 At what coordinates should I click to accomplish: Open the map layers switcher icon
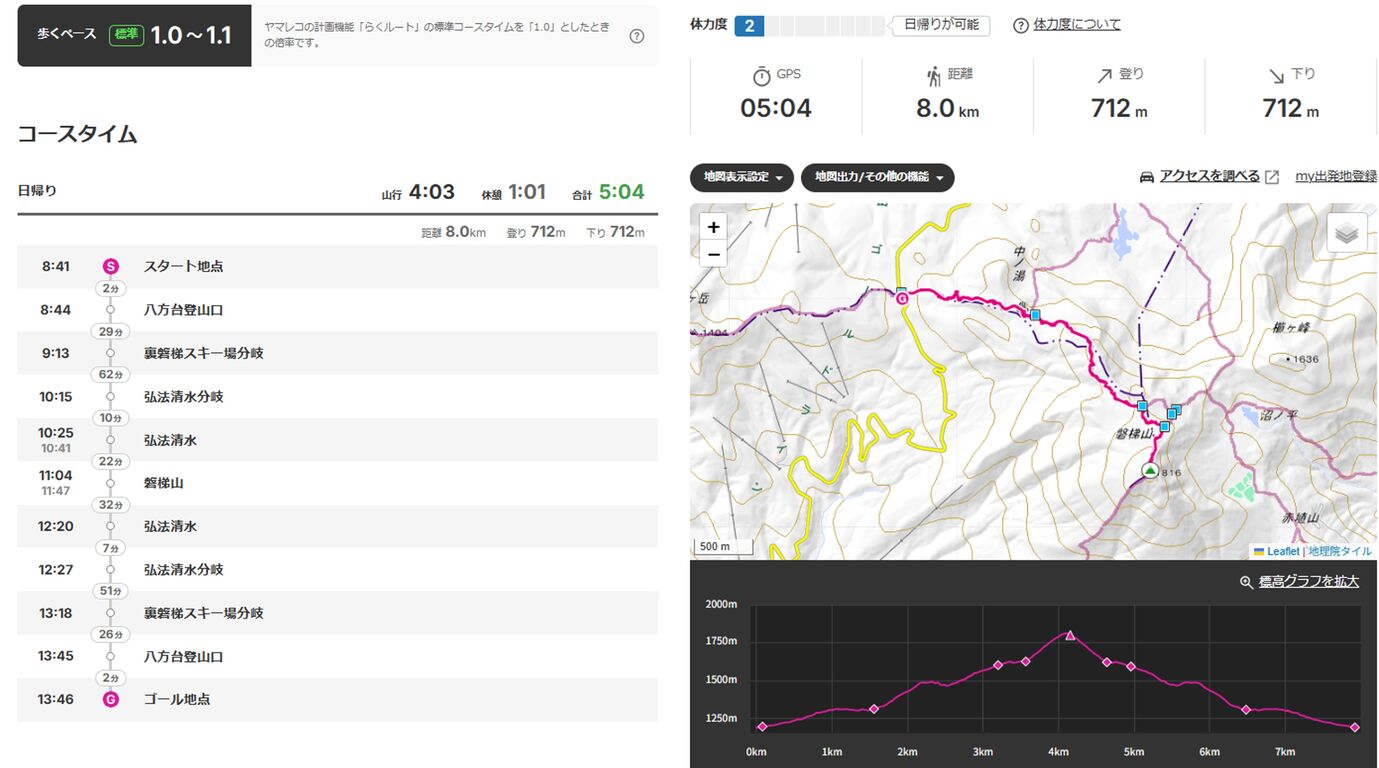[1346, 233]
